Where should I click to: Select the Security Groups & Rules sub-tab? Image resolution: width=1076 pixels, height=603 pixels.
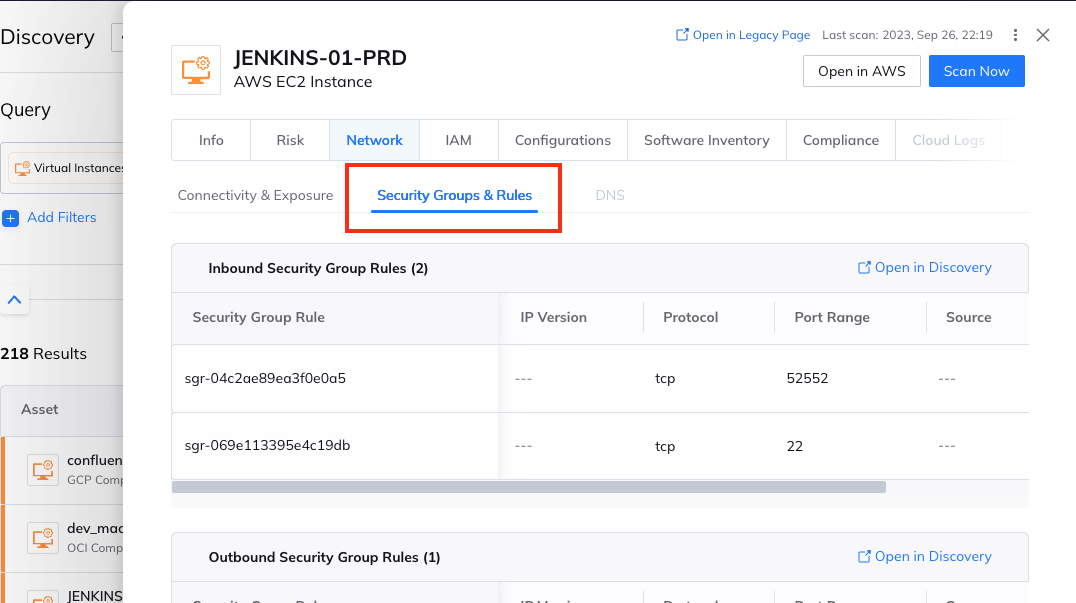pyautogui.click(x=454, y=196)
